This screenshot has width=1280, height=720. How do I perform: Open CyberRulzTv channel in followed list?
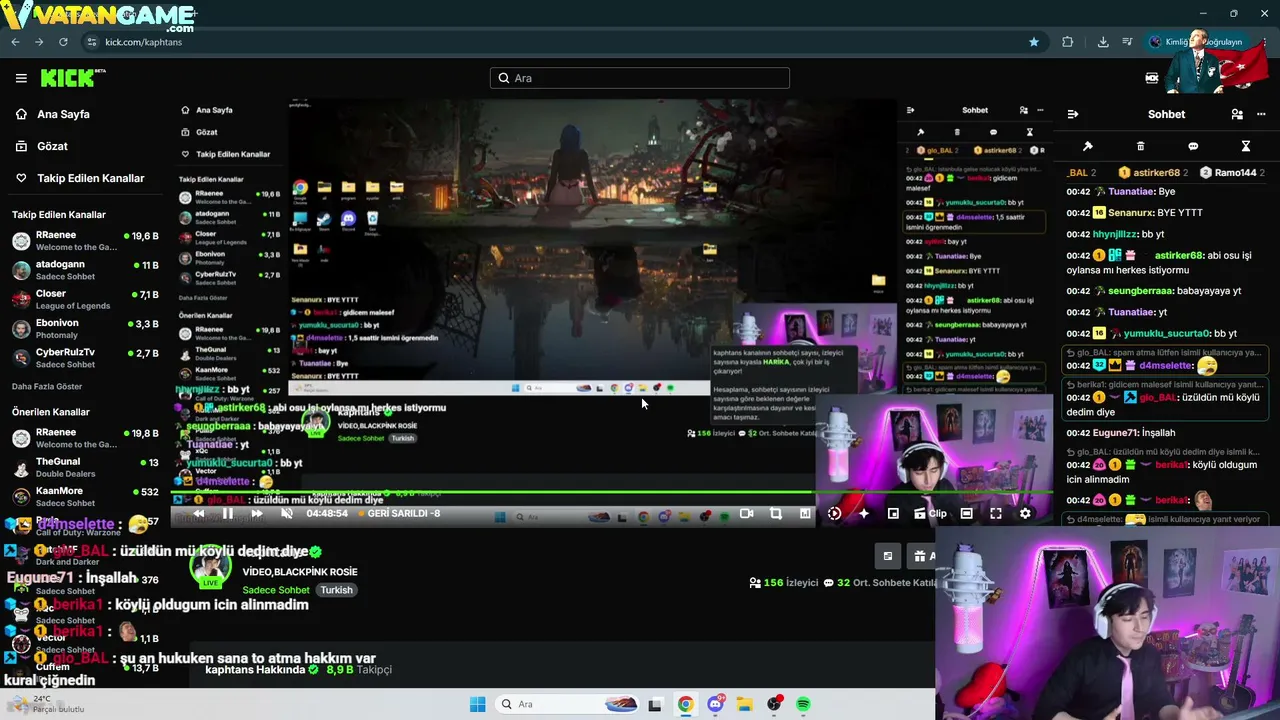point(85,358)
